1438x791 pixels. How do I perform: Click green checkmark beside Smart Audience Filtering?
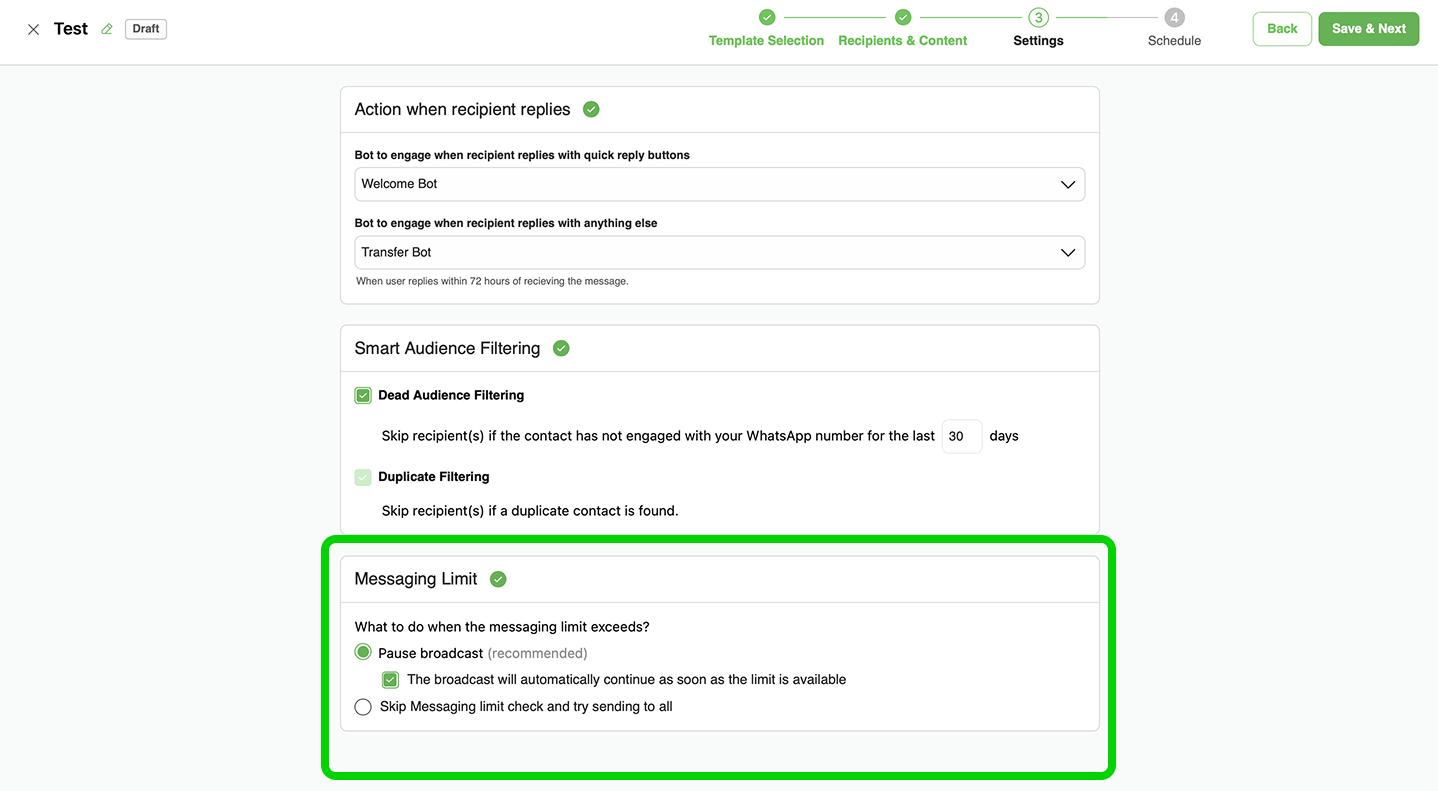pyautogui.click(x=561, y=348)
